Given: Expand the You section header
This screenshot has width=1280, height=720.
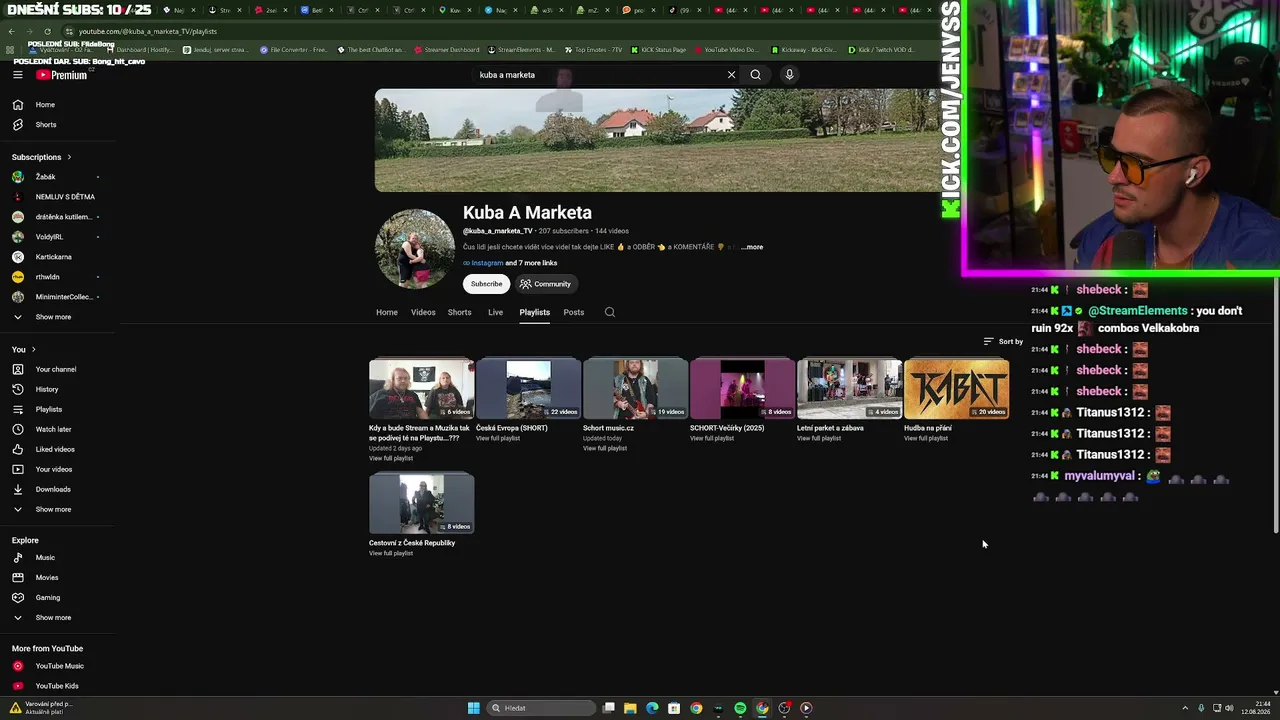Looking at the screenshot, I should [x=24, y=349].
